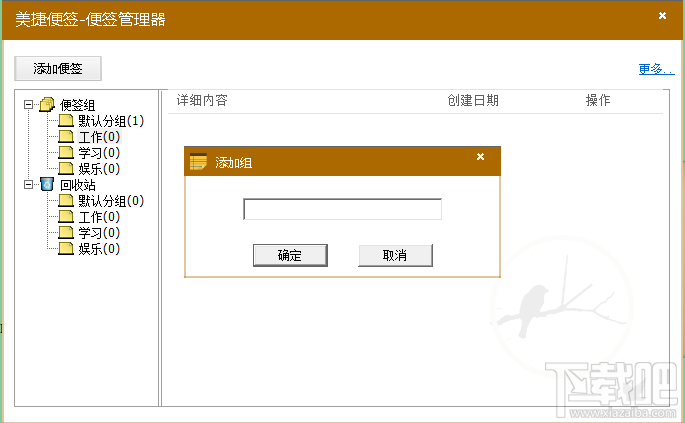The height and width of the screenshot is (423, 685).
Task: Select 学习(0) in 回收站
Action: [99, 233]
